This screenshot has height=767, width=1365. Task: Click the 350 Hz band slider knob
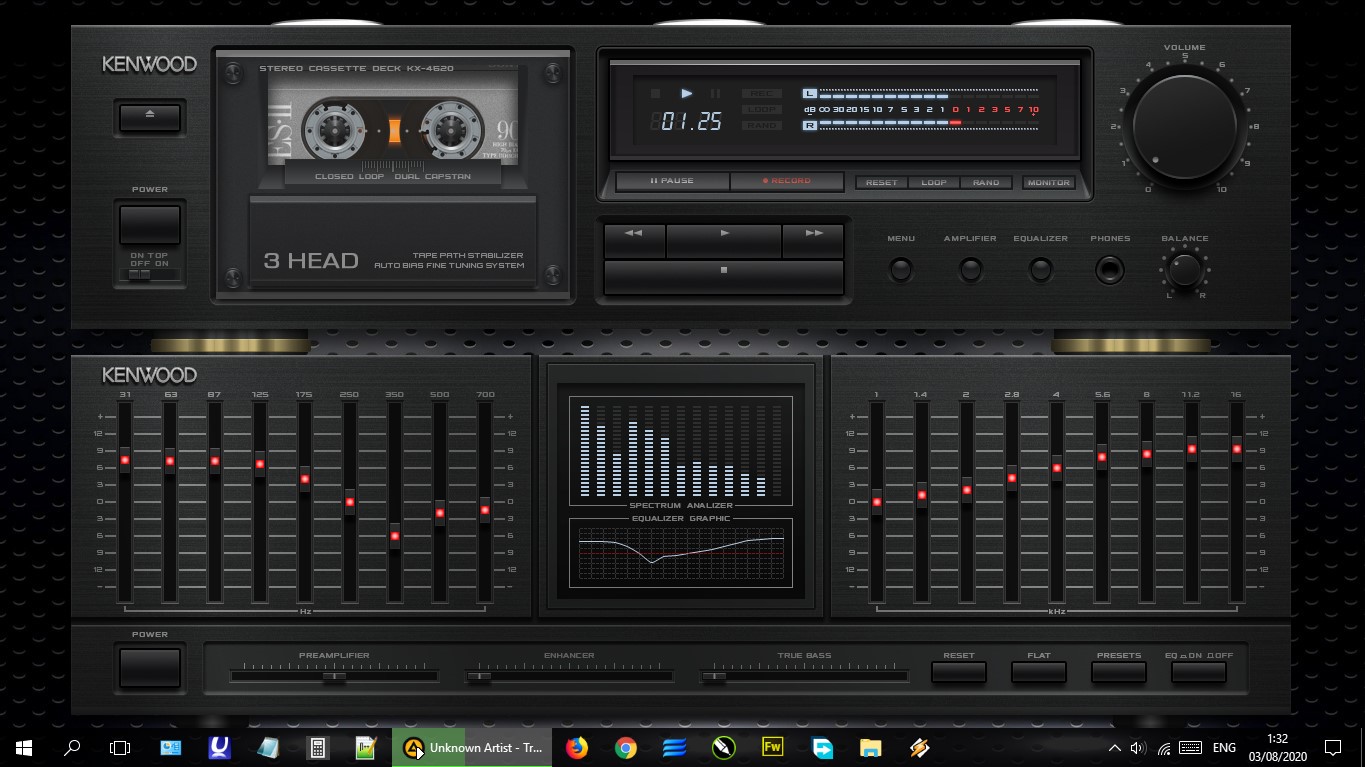(x=395, y=536)
